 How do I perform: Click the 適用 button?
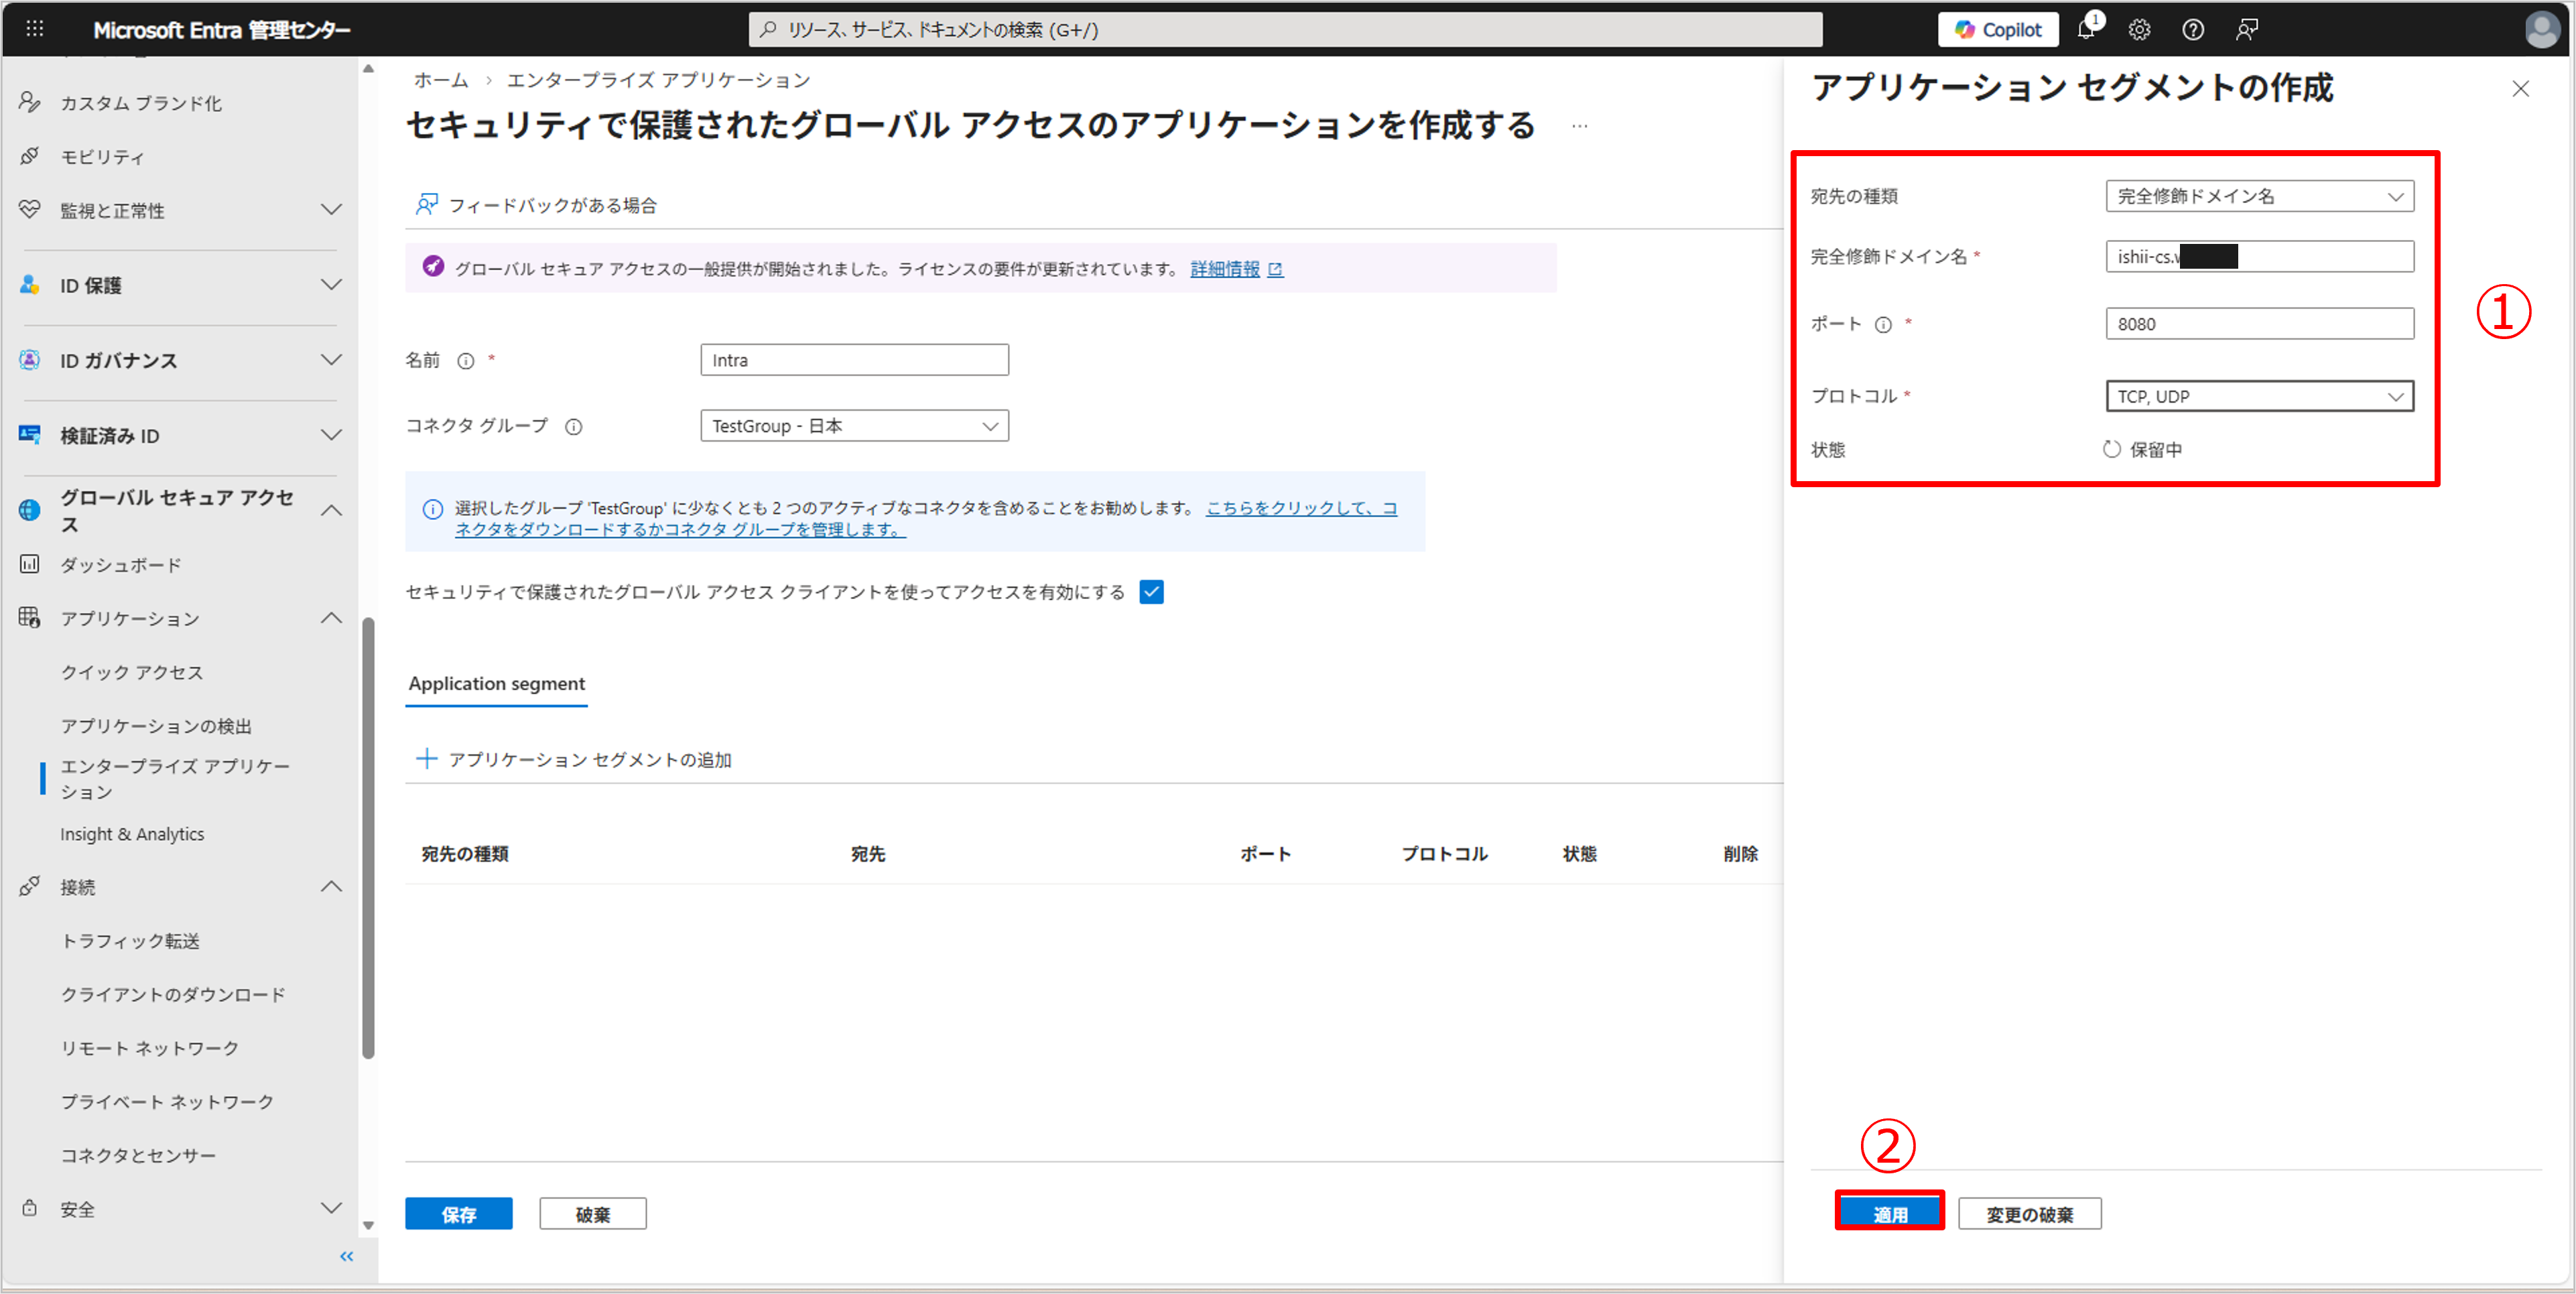pos(1889,1213)
